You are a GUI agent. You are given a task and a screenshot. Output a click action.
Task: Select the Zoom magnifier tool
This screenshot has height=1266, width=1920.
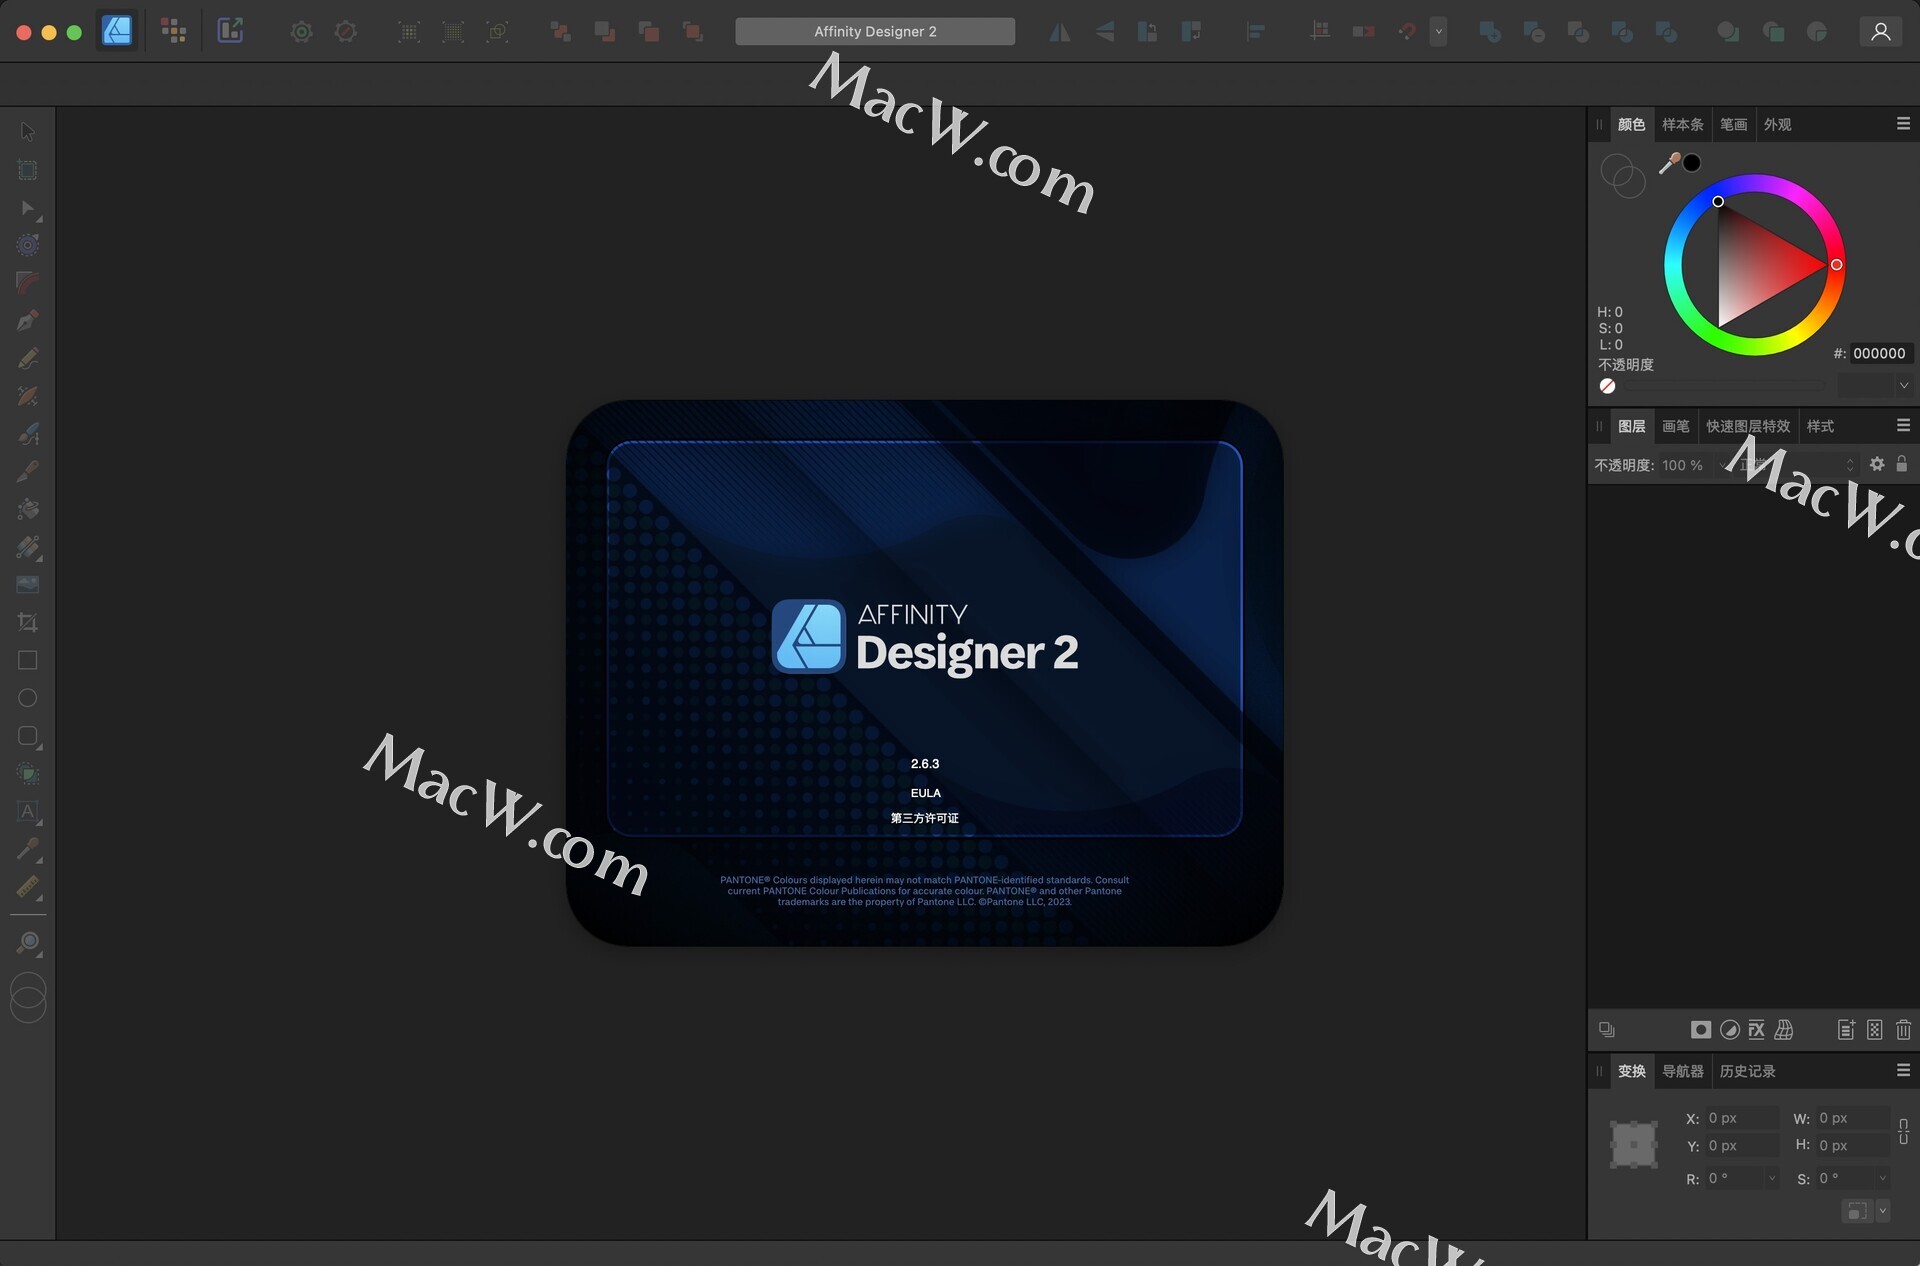(29, 942)
